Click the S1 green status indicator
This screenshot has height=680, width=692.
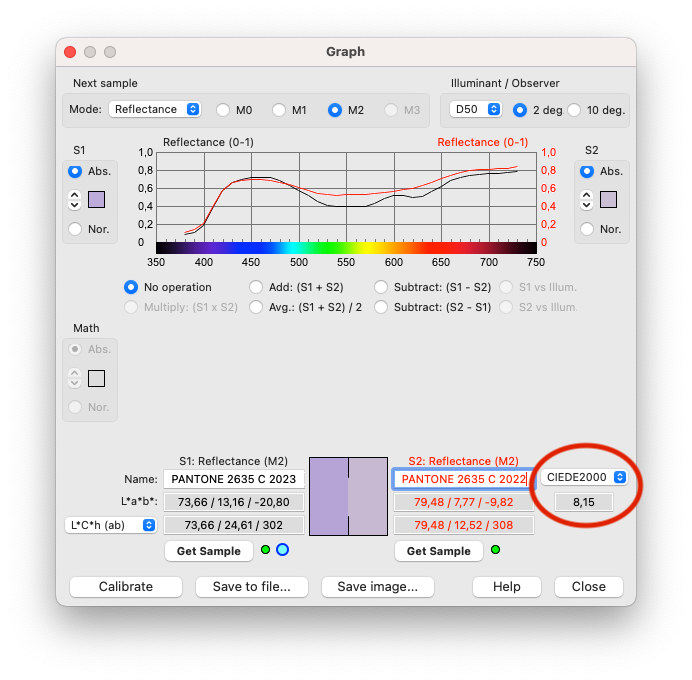(265, 550)
